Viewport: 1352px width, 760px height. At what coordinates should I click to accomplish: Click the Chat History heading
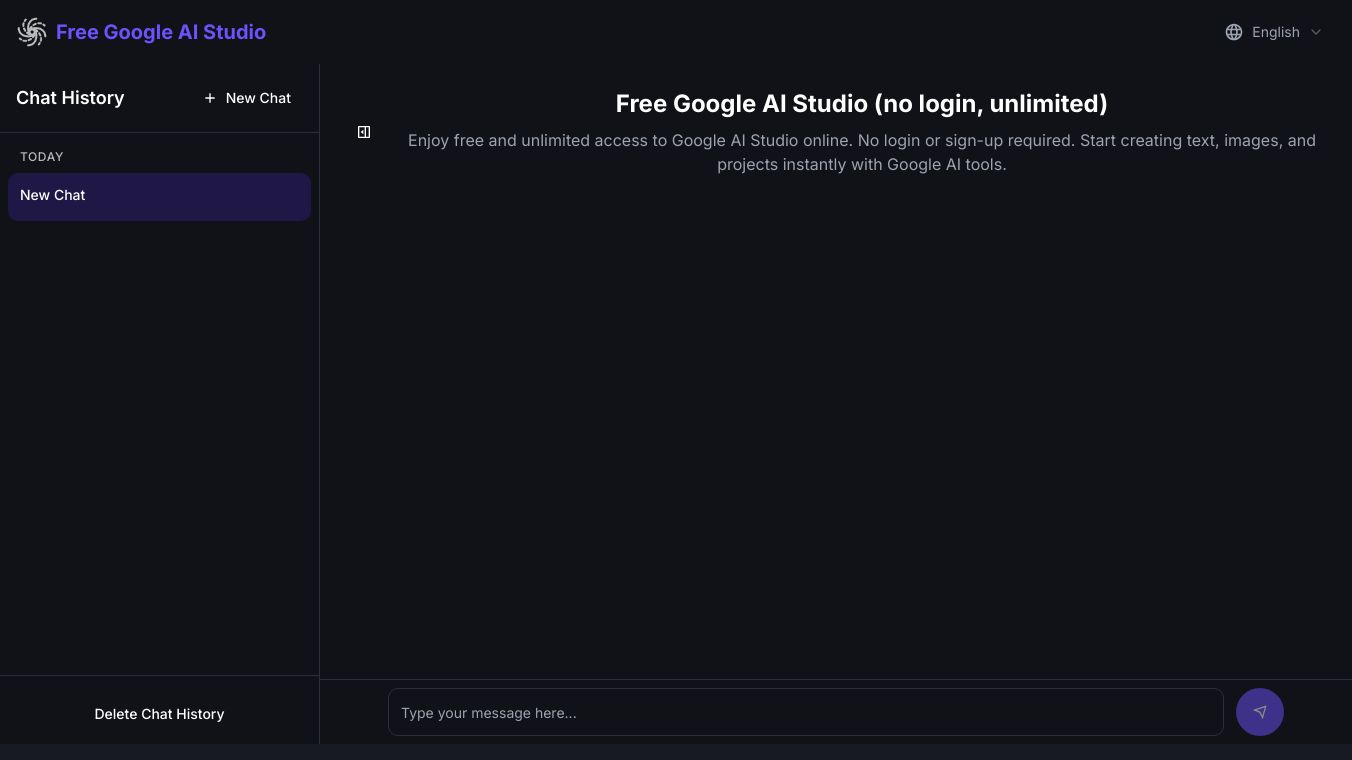(x=70, y=98)
